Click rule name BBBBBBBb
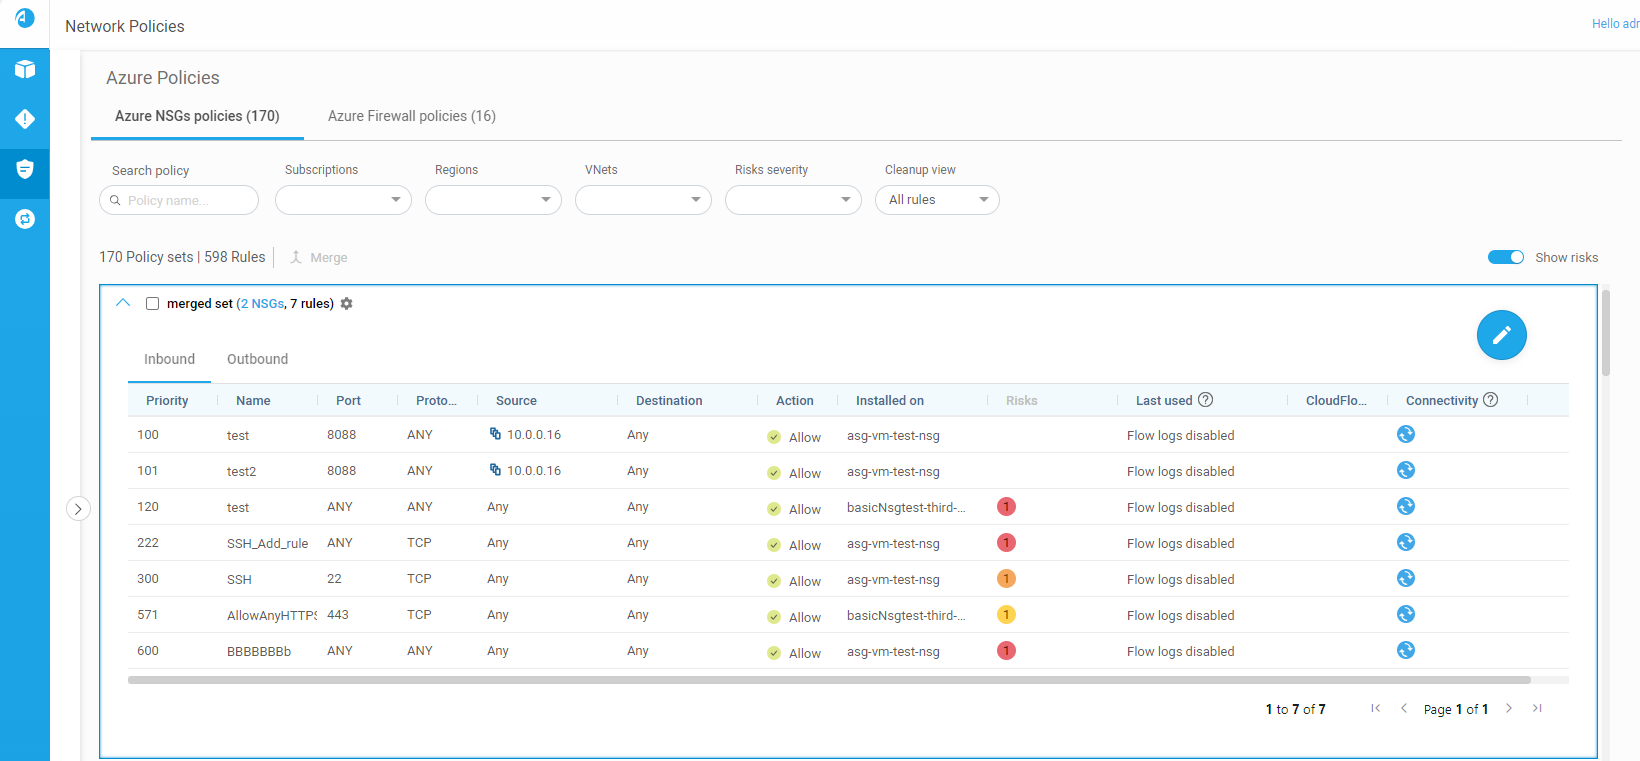The height and width of the screenshot is (761, 1640). coord(259,651)
